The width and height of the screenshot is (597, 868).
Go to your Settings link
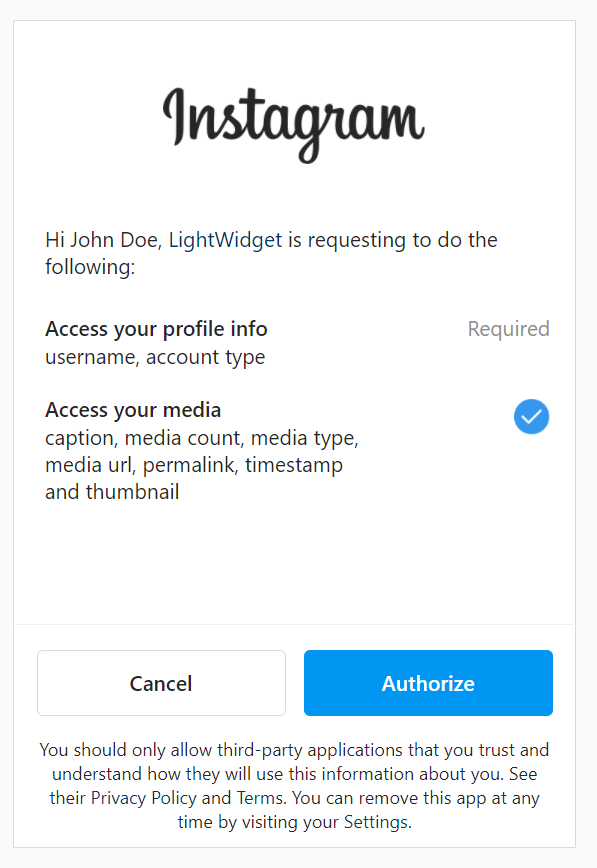(375, 822)
